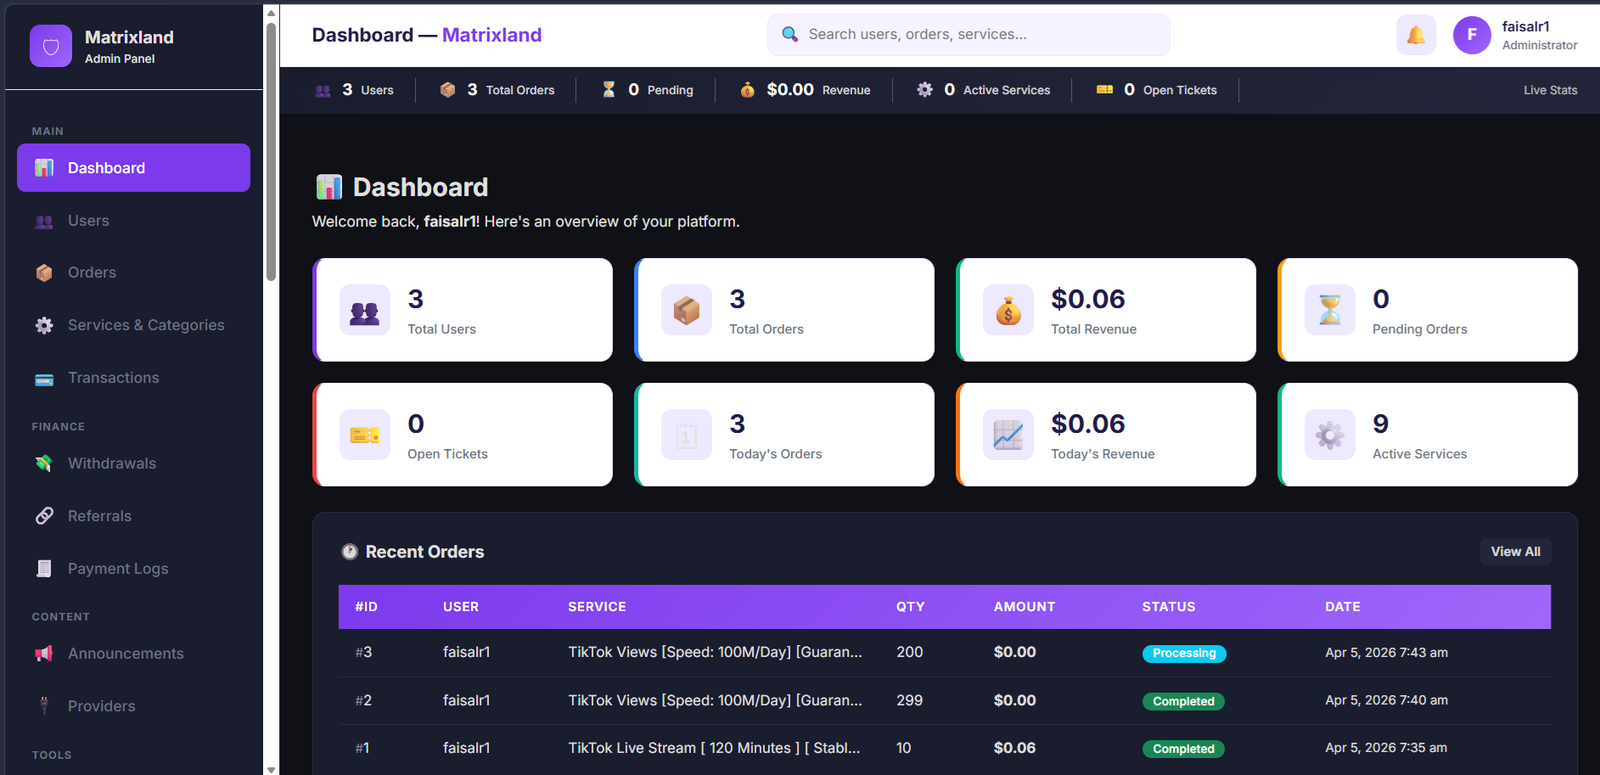
Task: Click the Total Users people card icon
Action: click(365, 311)
